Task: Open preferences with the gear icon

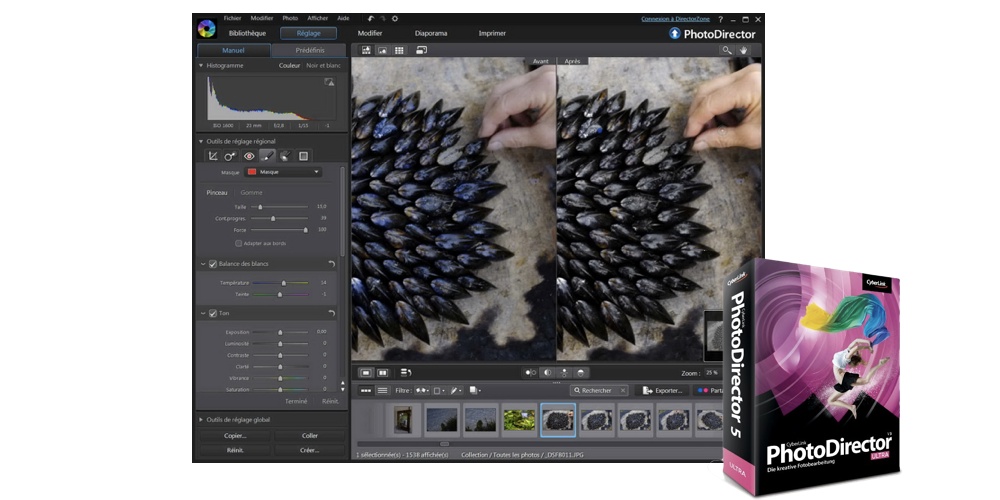Action: pyautogui.click(x=395, y=19)
